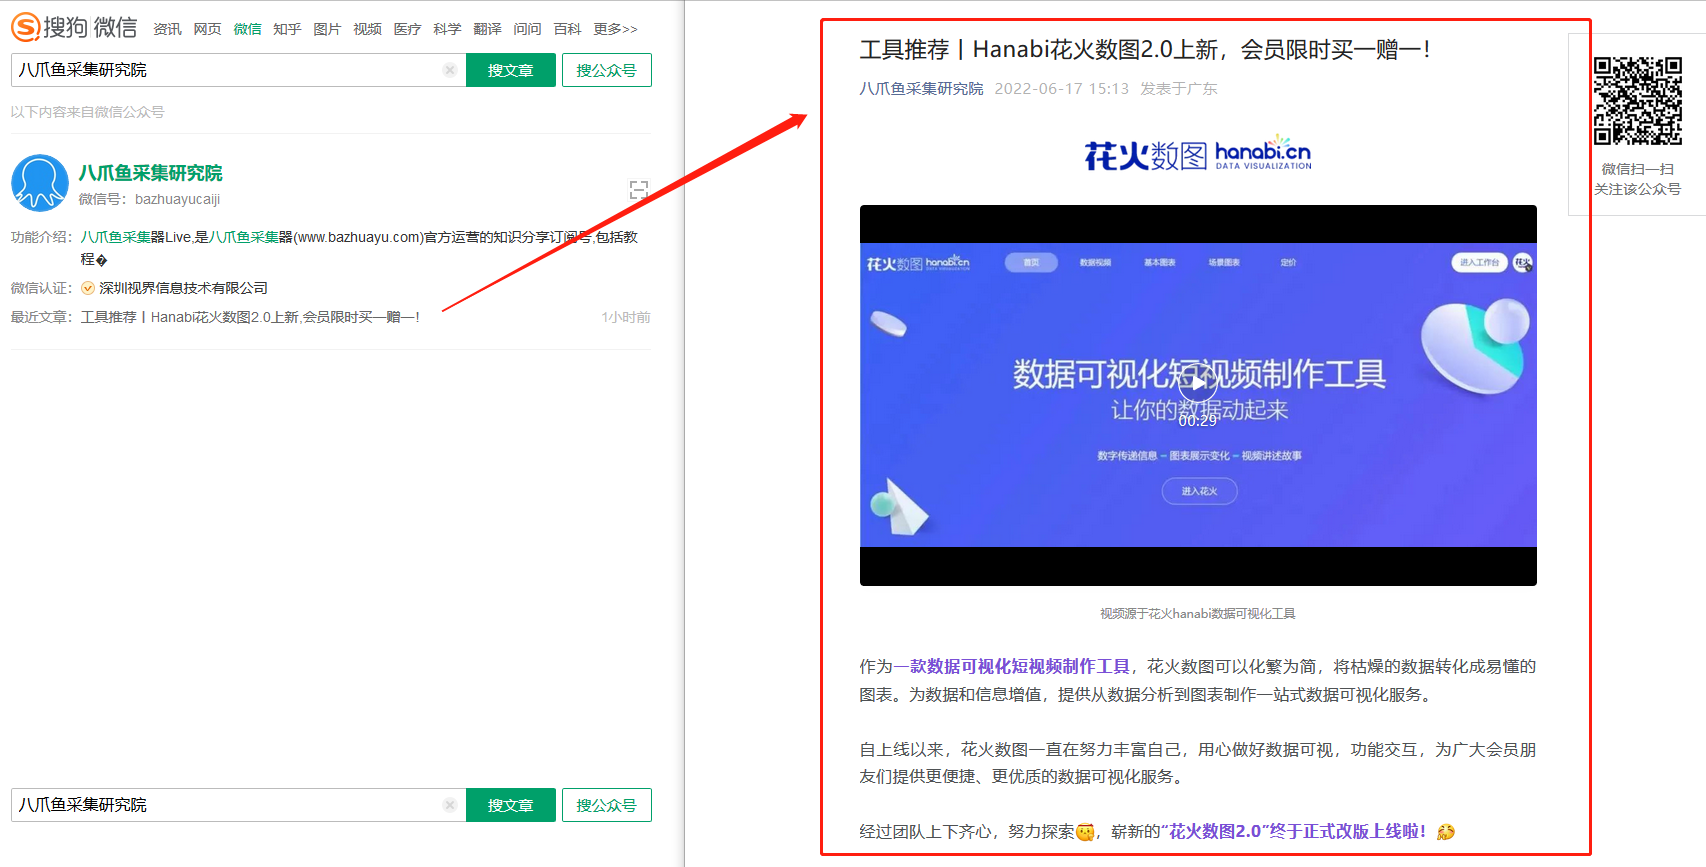The height and width of the screenshot is (867, 1706).
Task: Click the Sogou logo icon
Action: click(25, 27)
